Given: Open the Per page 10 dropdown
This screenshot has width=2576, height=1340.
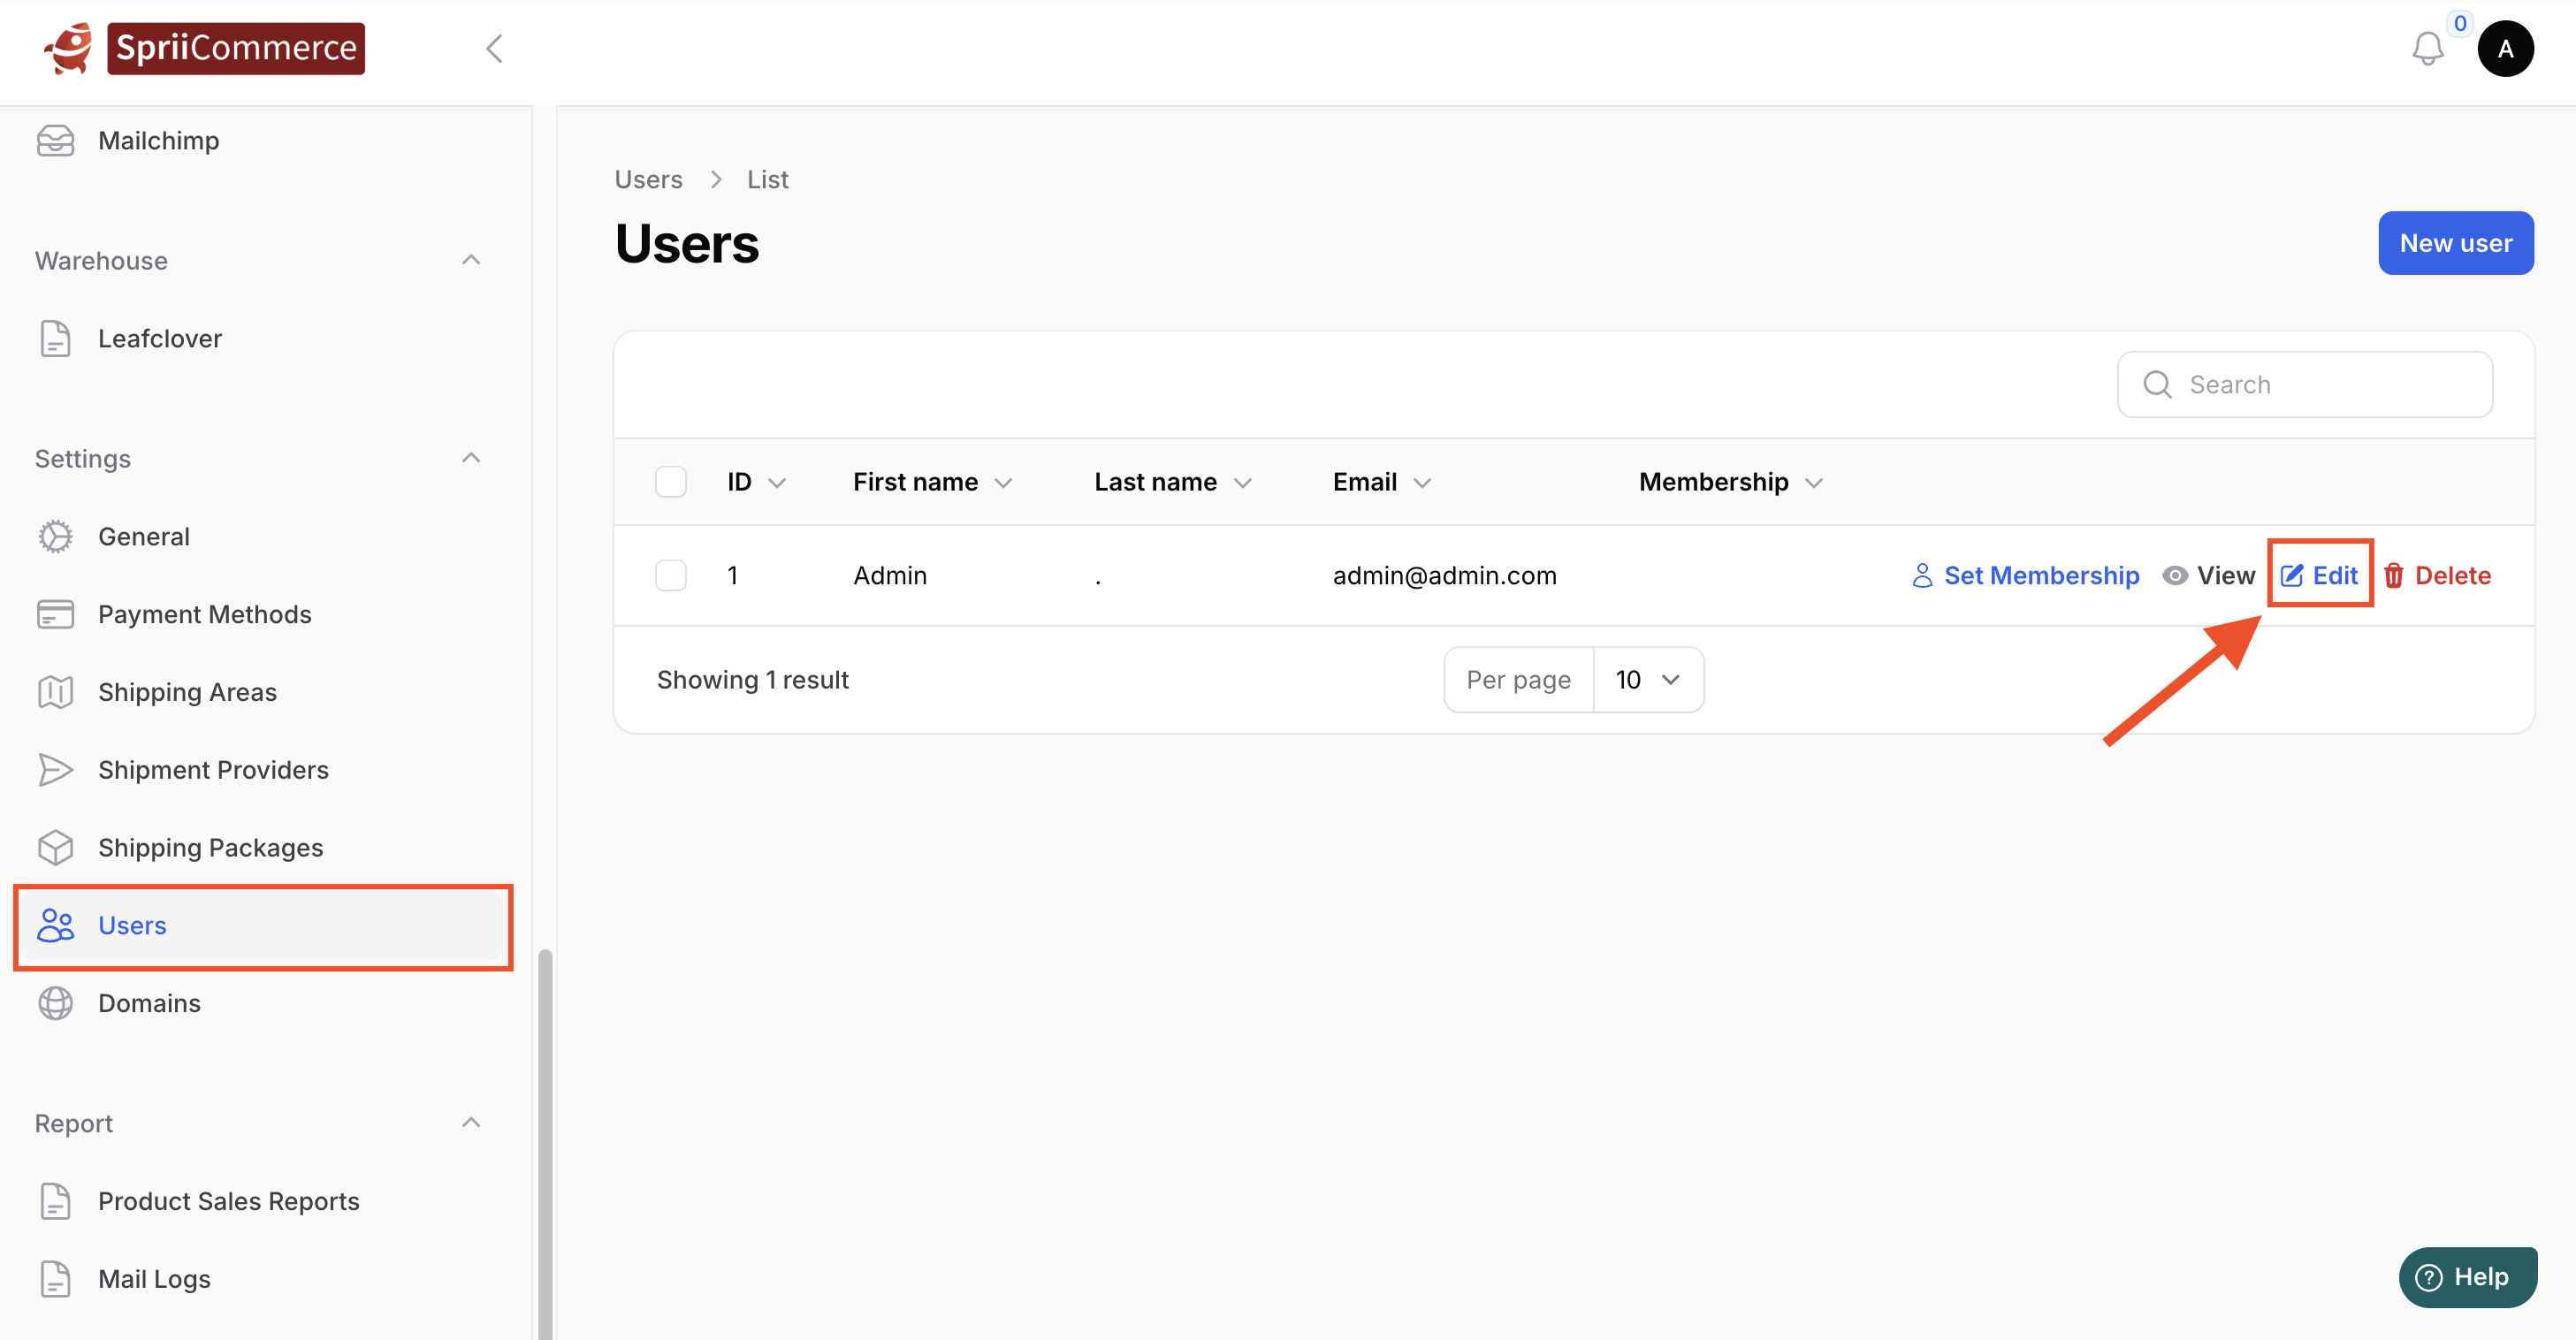Looking at the screenshot, I should tap(1647, 680).
